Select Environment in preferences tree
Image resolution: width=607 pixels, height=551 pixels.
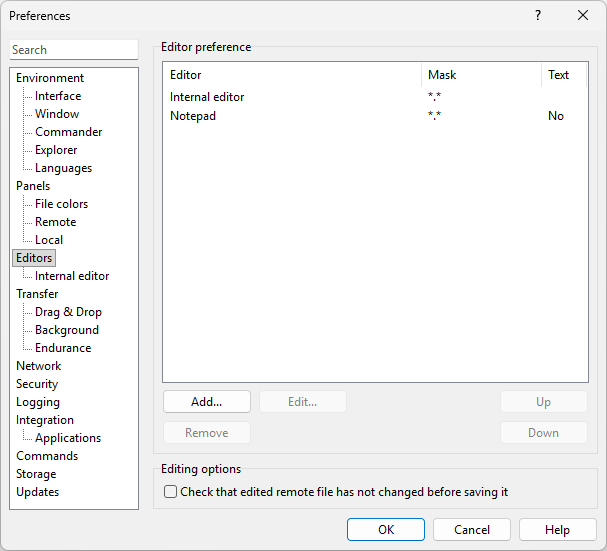(x=50, y=78)
